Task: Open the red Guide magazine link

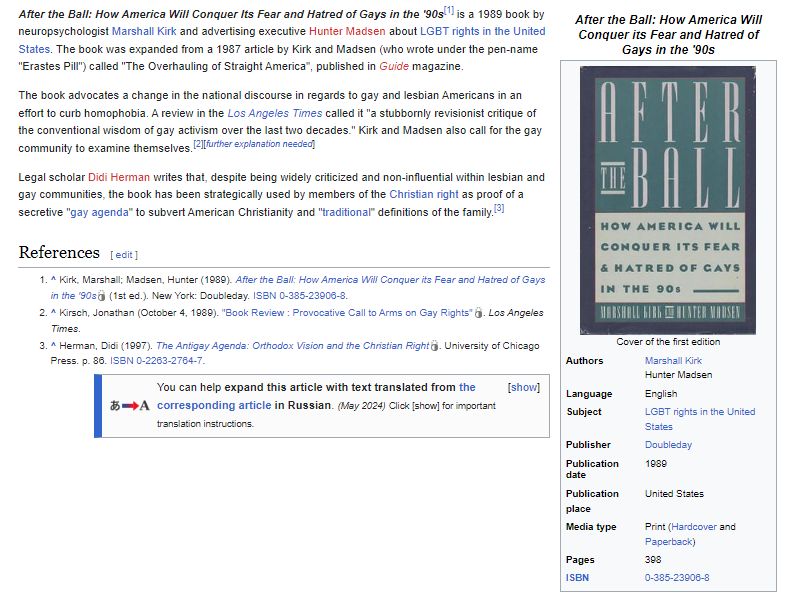Action: pyautogui.click(x=394, y=67)
